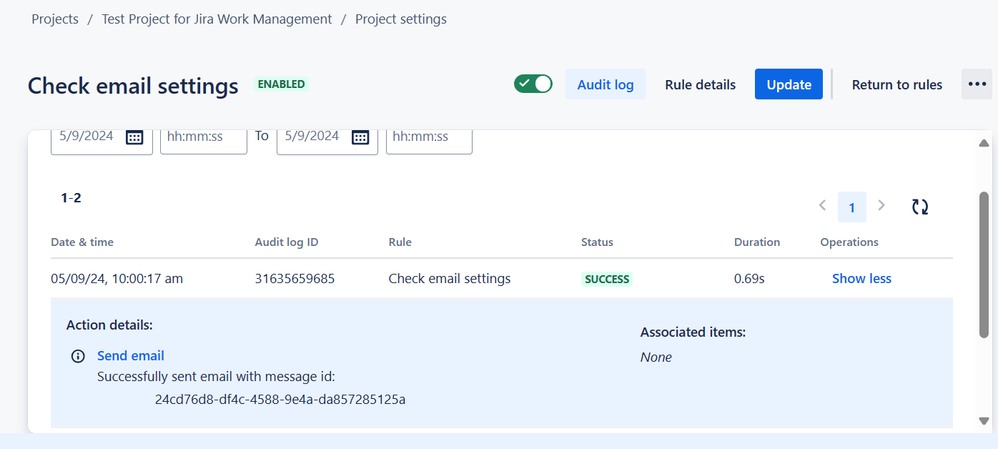Click the Successfully sent email message text
The width and height of the screenshot is (998, 449).
point(216,377)
